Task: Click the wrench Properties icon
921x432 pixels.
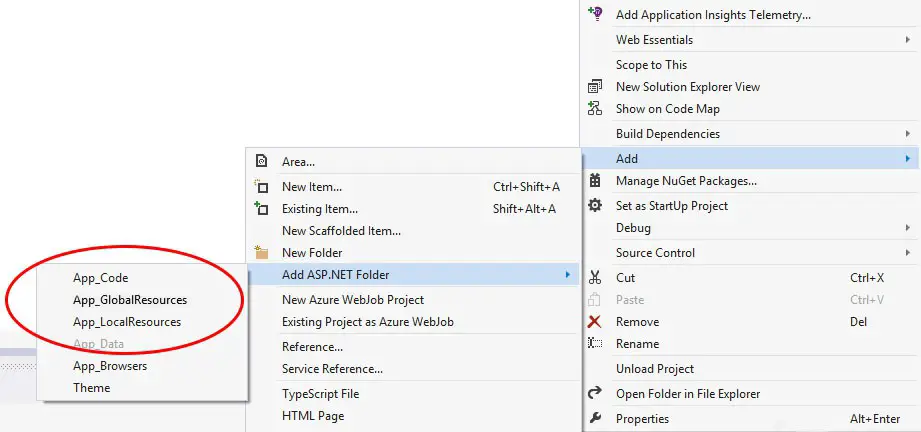Action: (595, 418)
